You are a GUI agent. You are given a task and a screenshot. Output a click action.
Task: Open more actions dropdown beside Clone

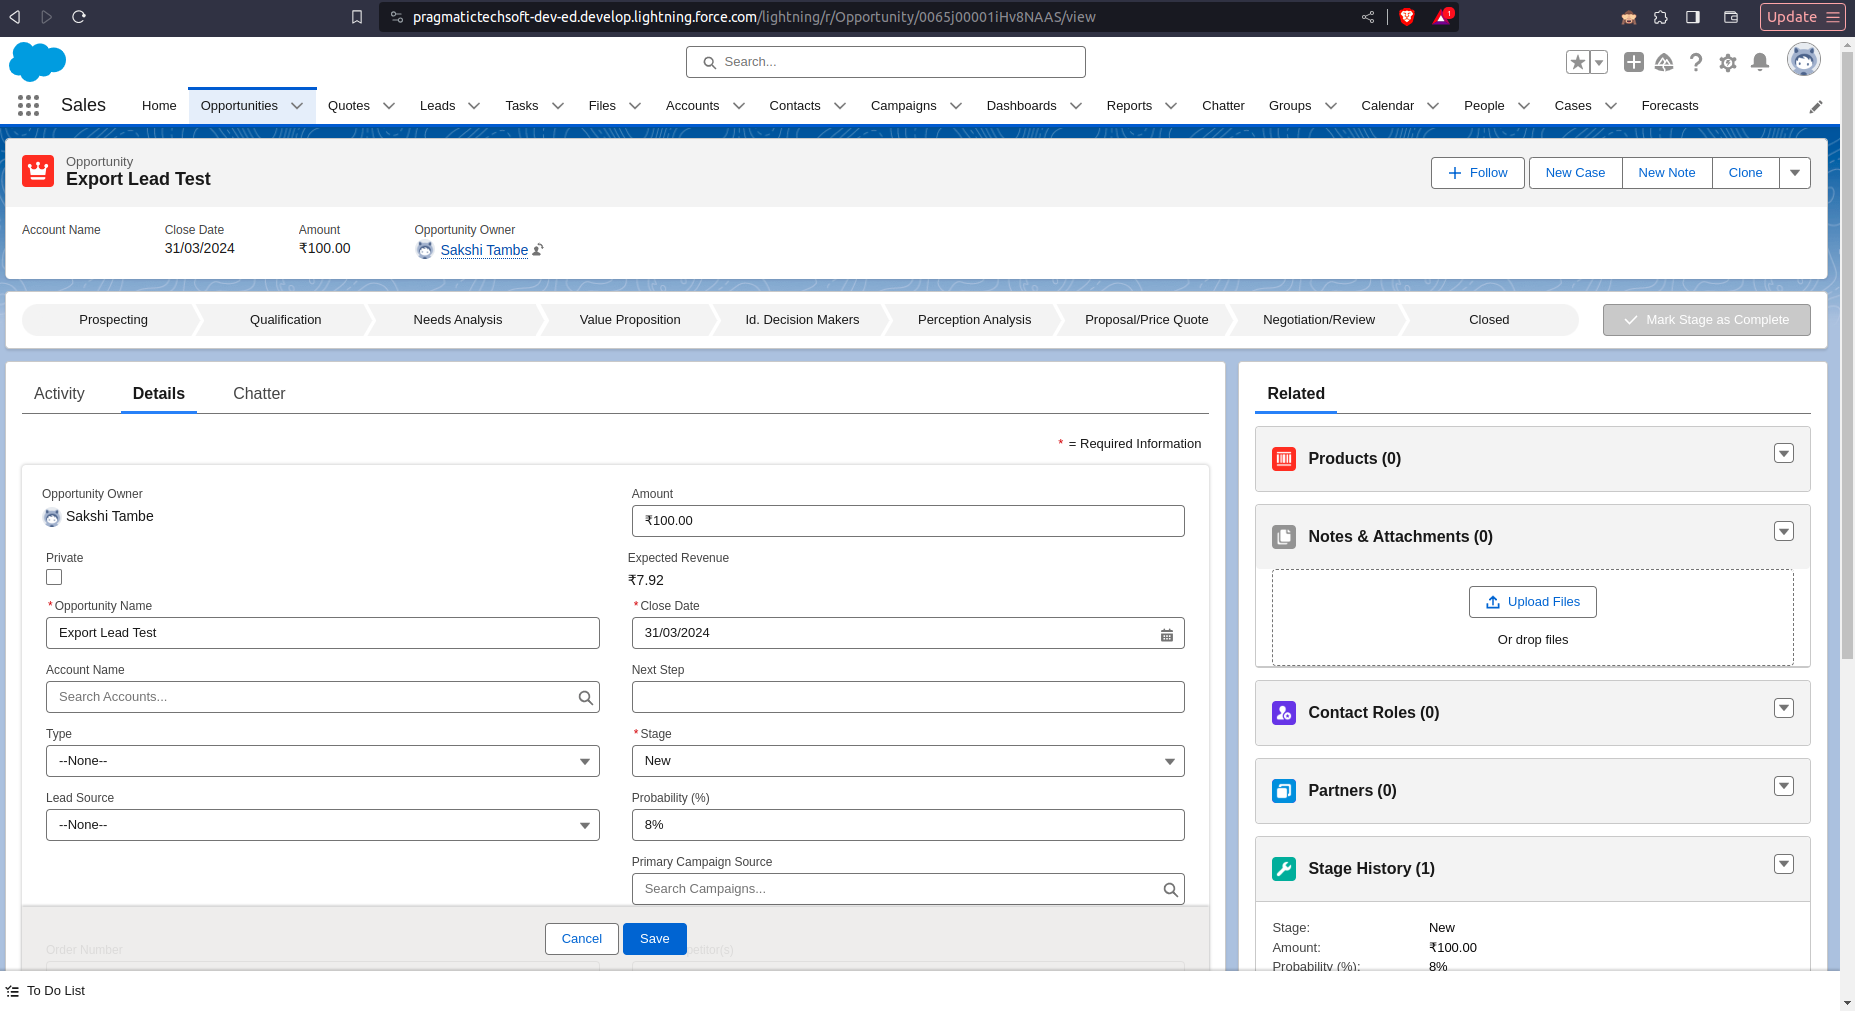(x=1795, y=173)
